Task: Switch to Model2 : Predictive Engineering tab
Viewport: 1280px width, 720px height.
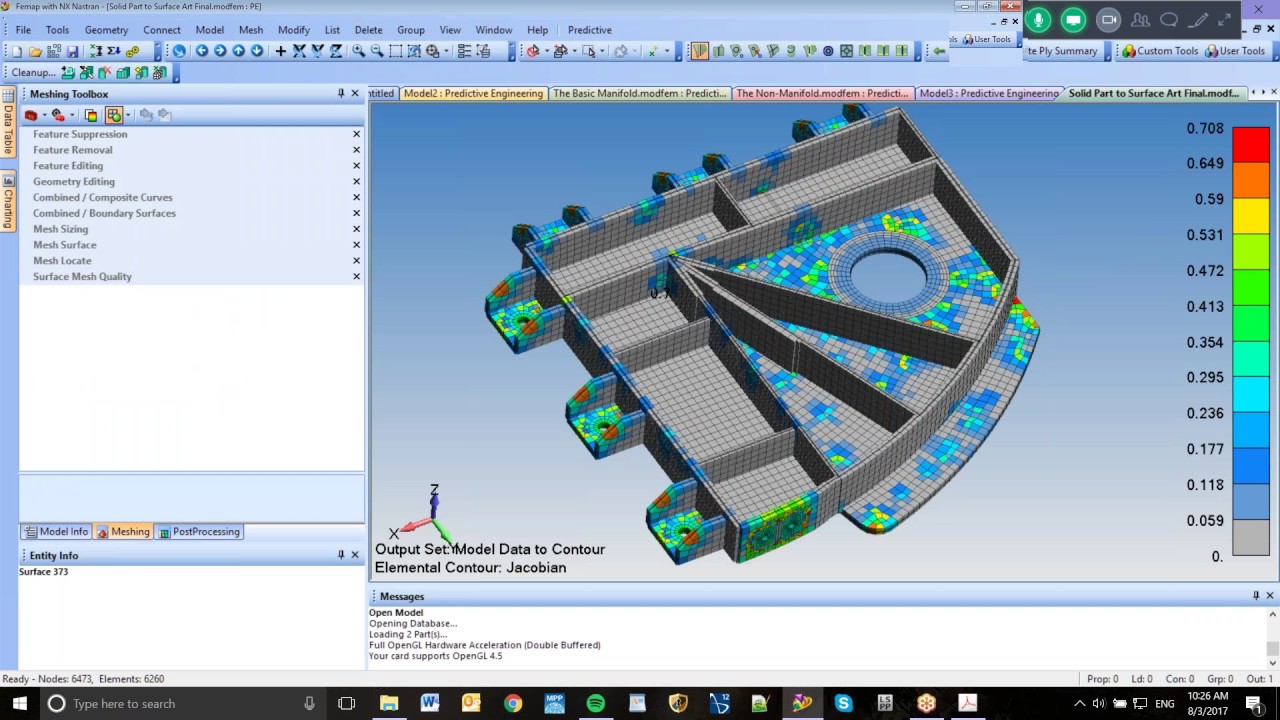Action: click(473, 93)
